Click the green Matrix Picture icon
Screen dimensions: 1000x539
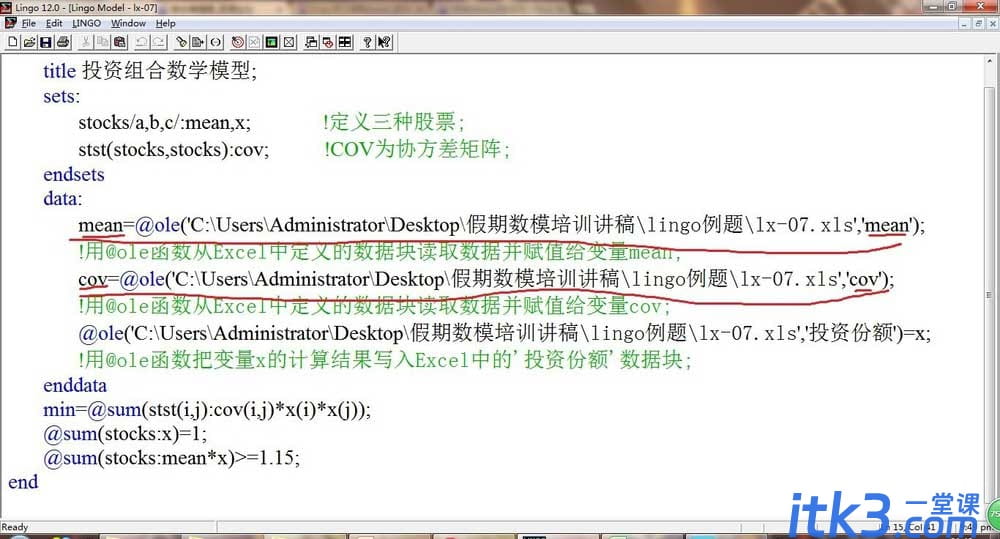click(x=271, y=42)
